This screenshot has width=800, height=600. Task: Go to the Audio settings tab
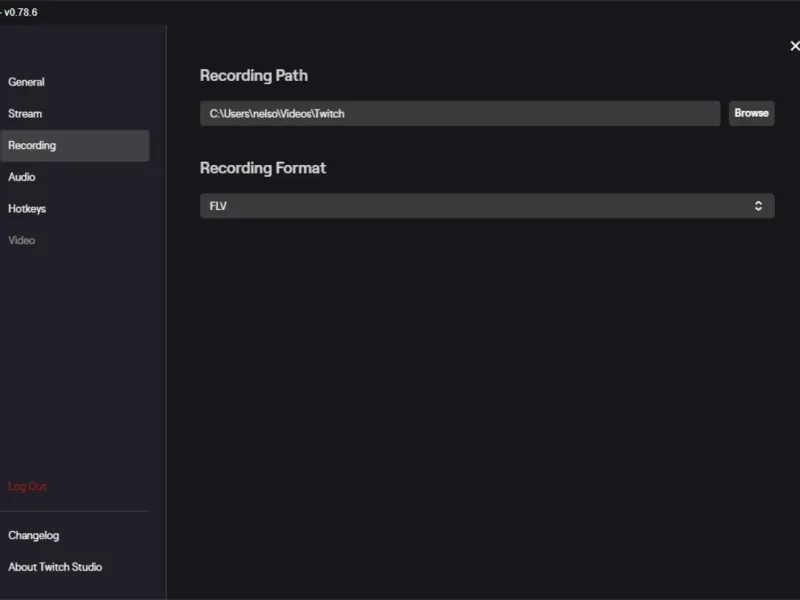click(22, 177)
